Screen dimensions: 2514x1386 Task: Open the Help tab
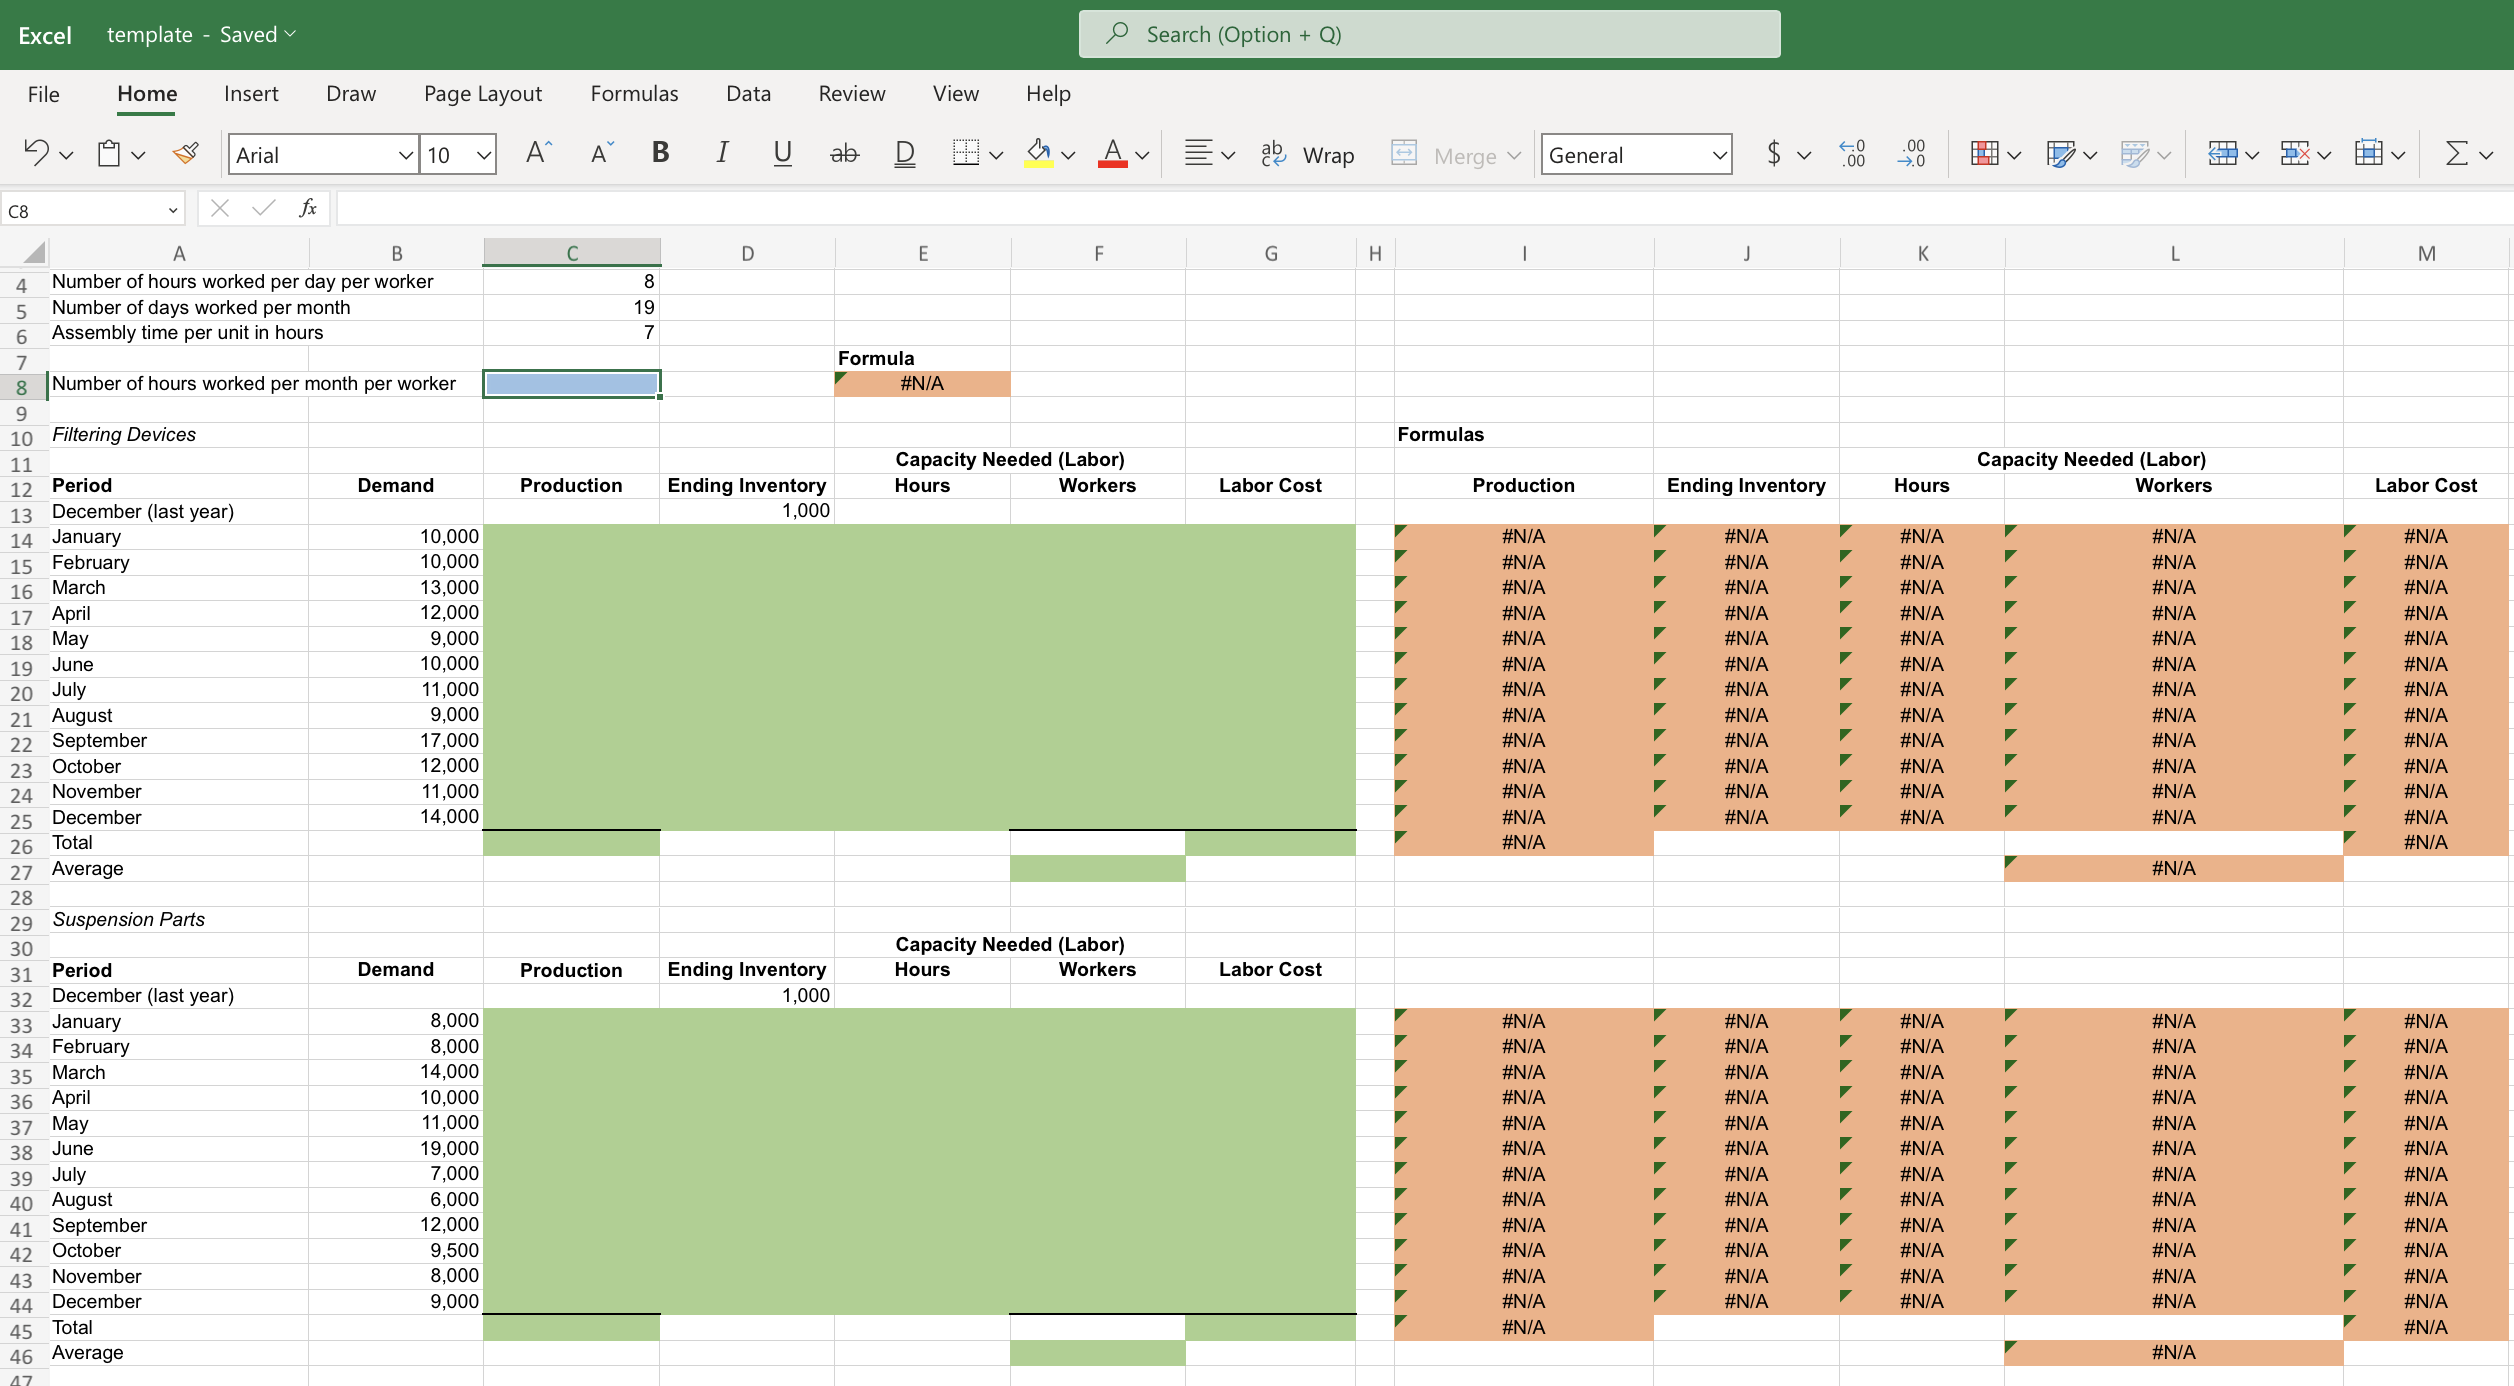point(1048,94)
